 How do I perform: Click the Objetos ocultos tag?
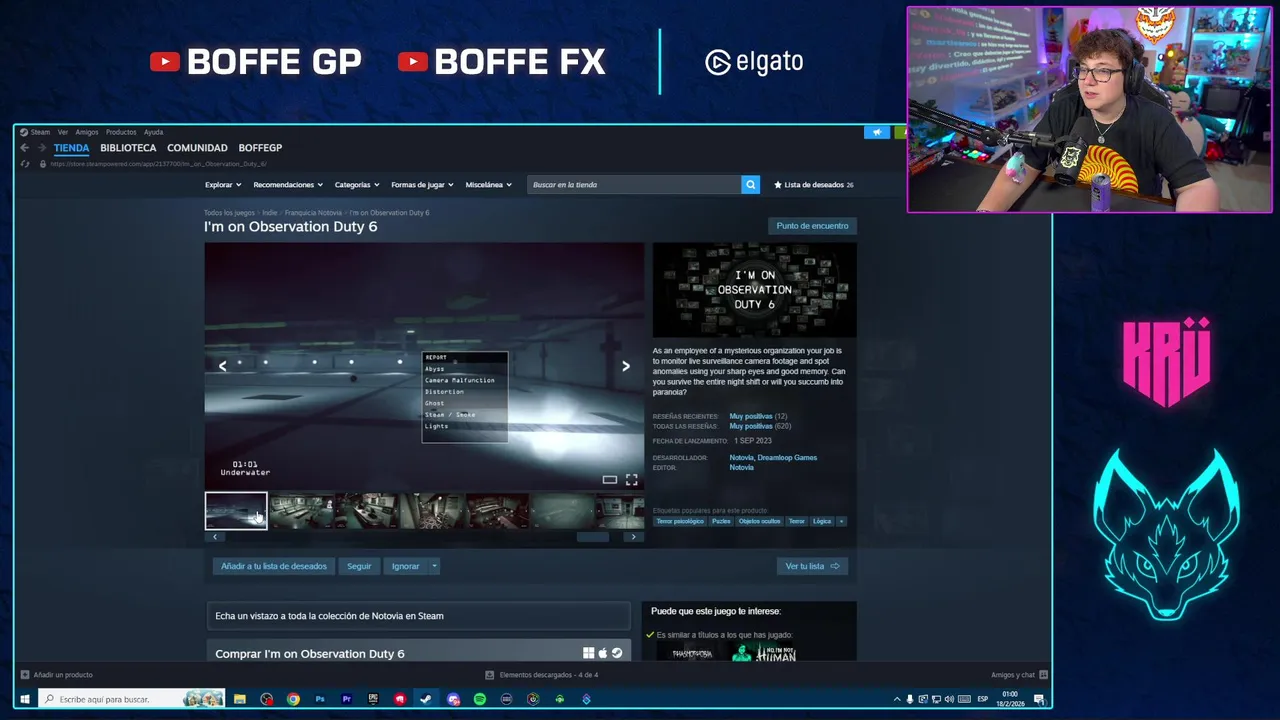pyautogui.click(x=760, y=521)
